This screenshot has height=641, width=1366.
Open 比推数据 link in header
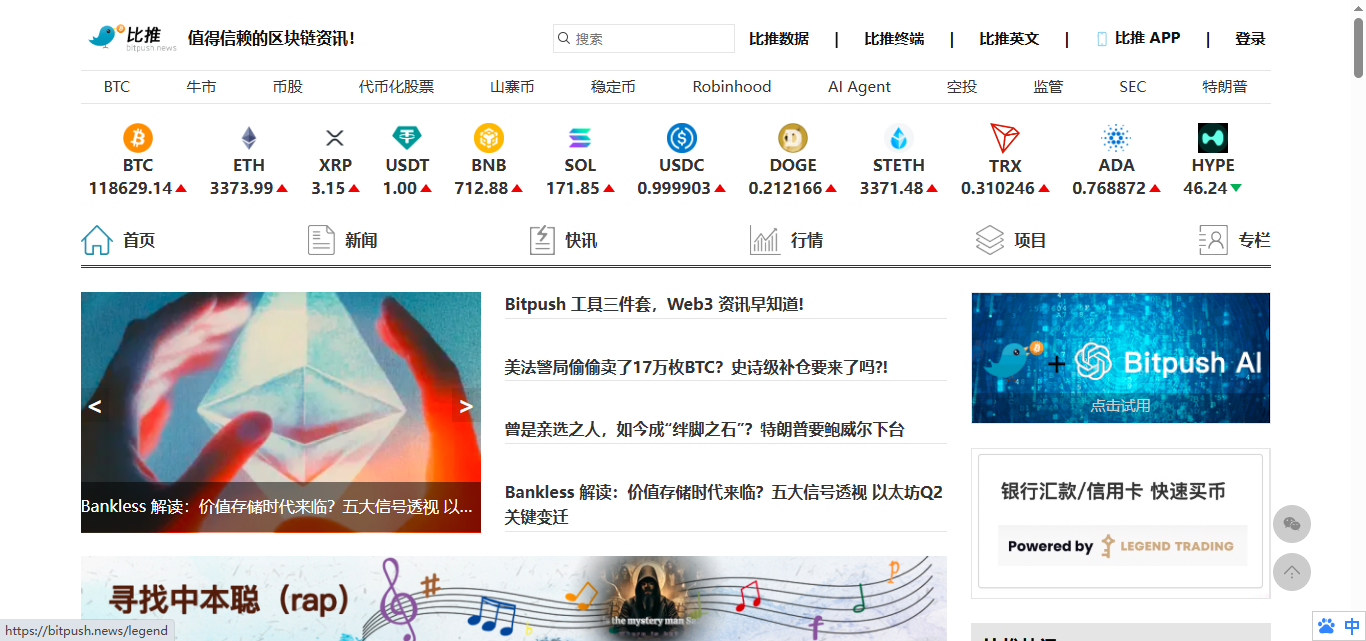click(x=779, y=39)
